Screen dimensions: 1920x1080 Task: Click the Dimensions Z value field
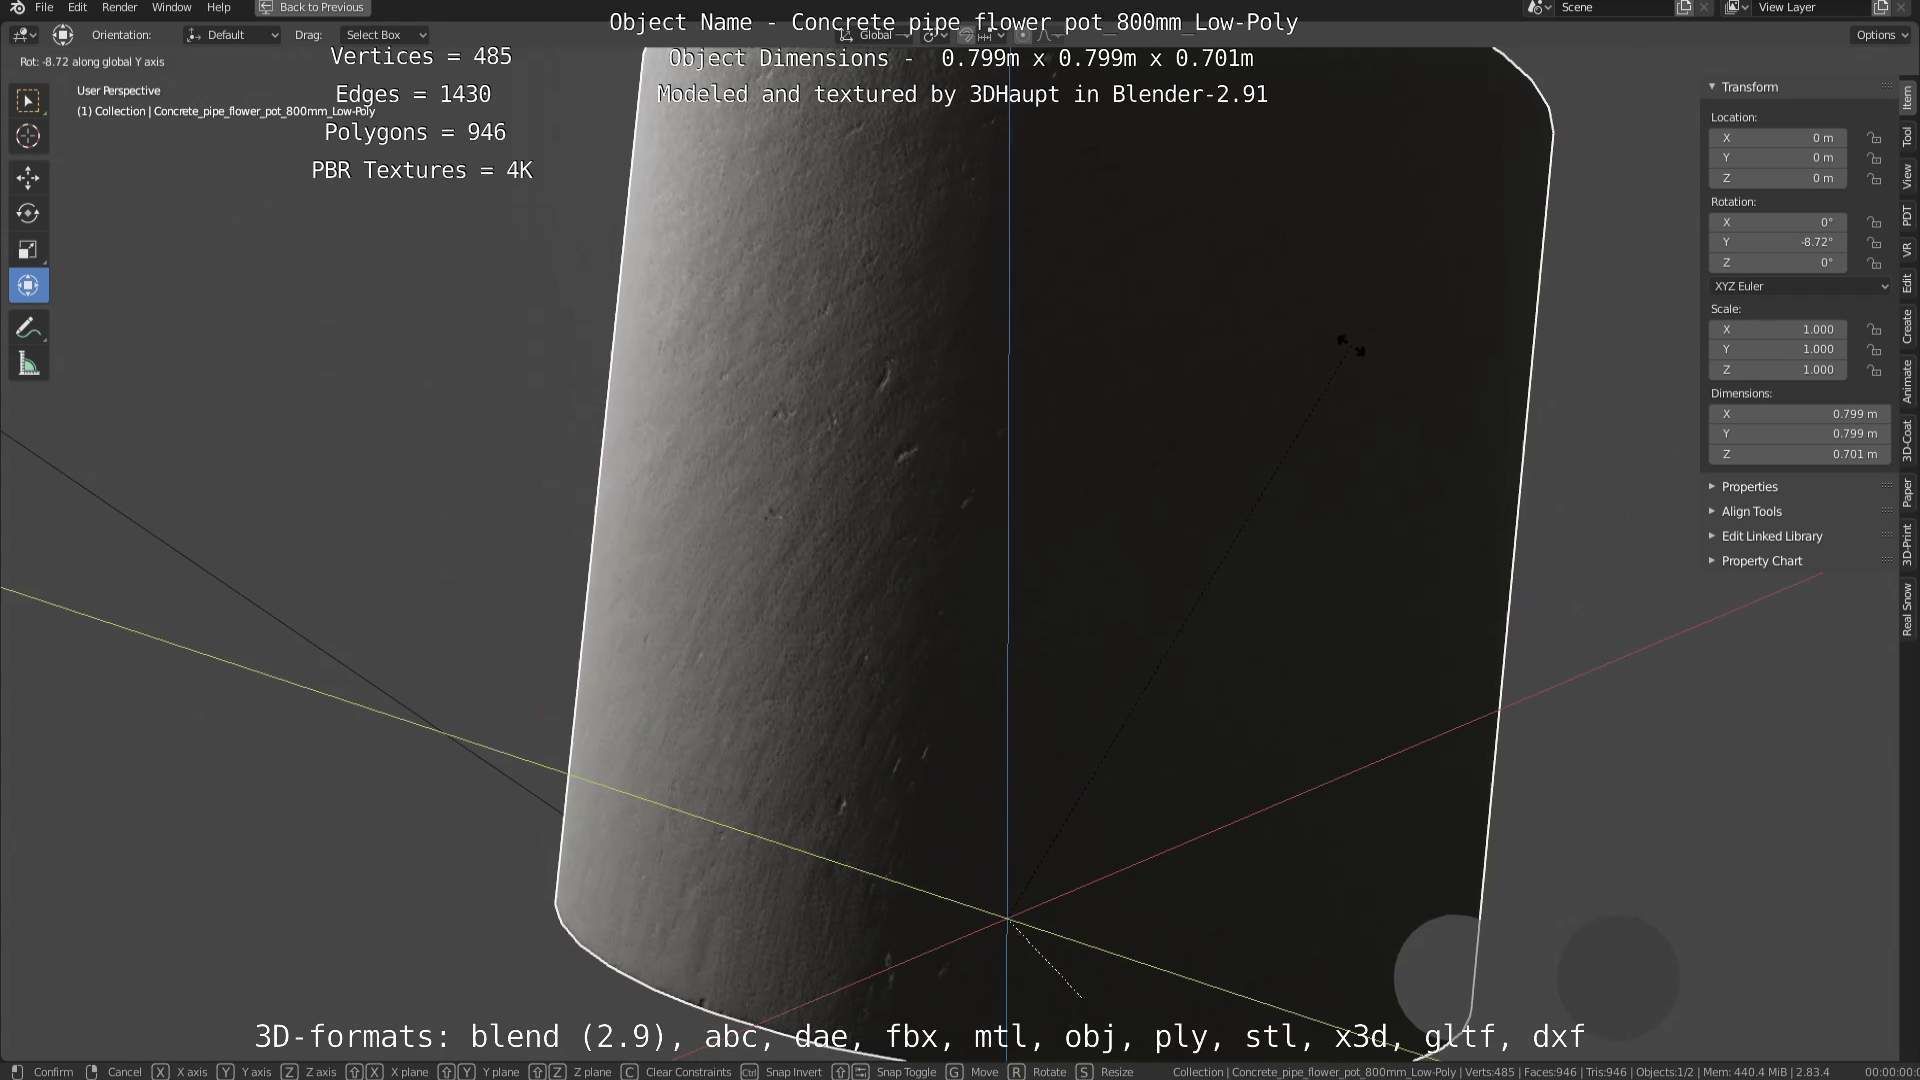1798,454
